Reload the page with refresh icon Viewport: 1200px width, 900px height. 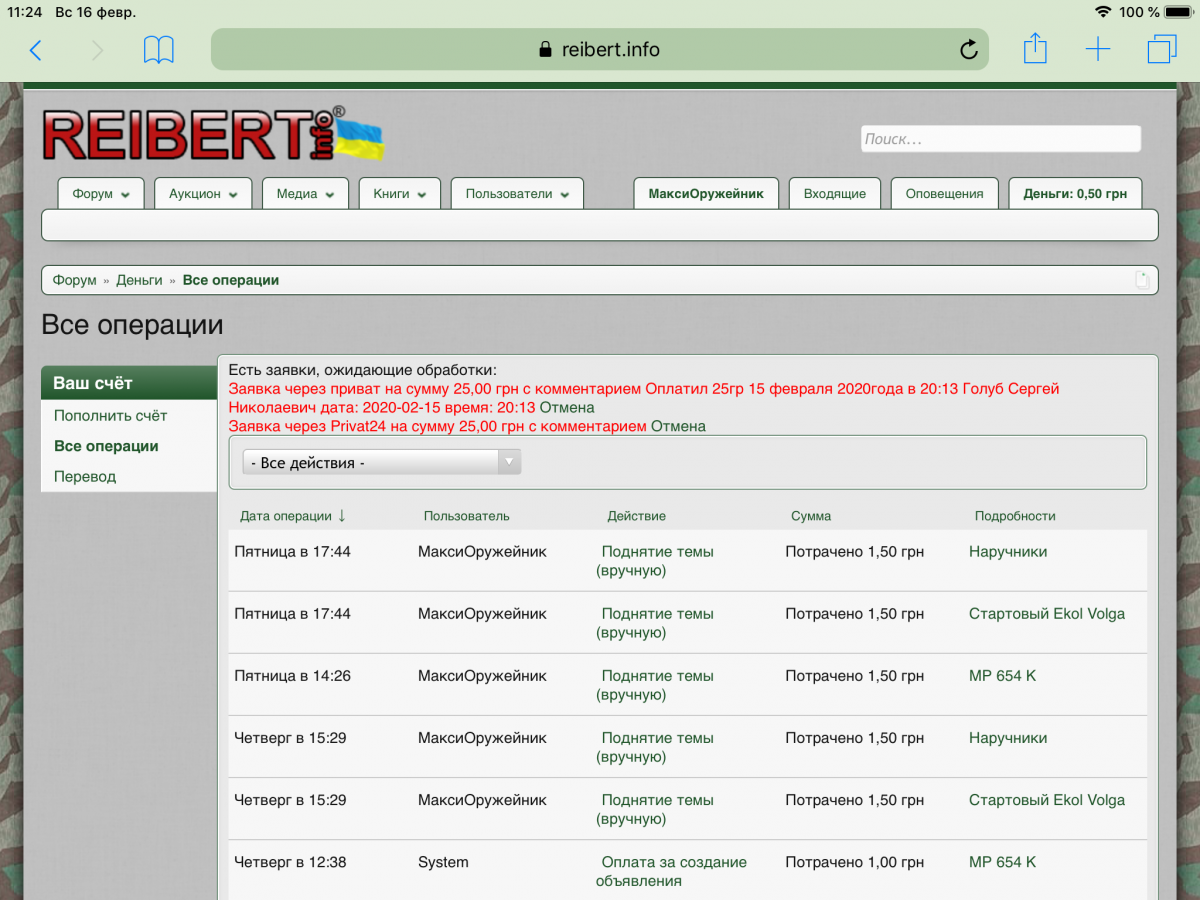(968, 50)
